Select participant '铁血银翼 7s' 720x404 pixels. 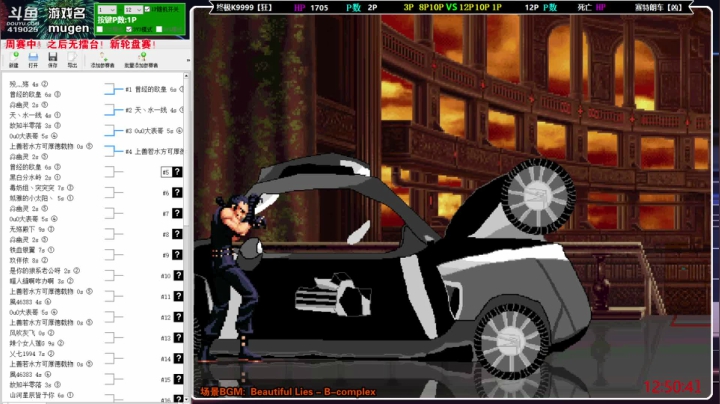32,250
